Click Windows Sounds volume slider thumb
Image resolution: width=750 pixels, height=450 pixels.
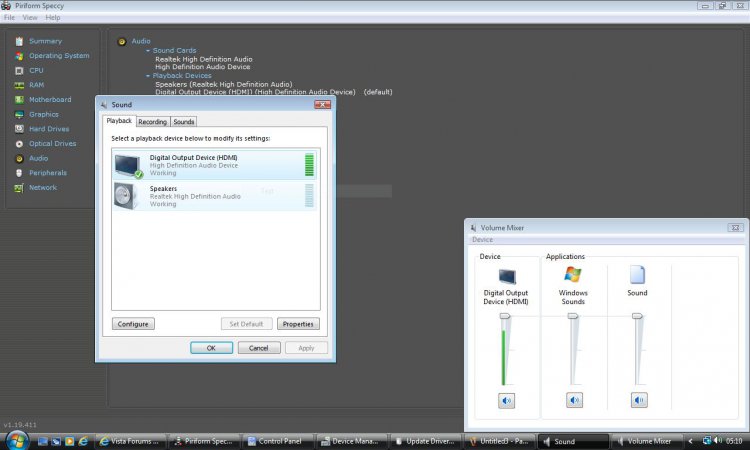[x=573, y=316]
